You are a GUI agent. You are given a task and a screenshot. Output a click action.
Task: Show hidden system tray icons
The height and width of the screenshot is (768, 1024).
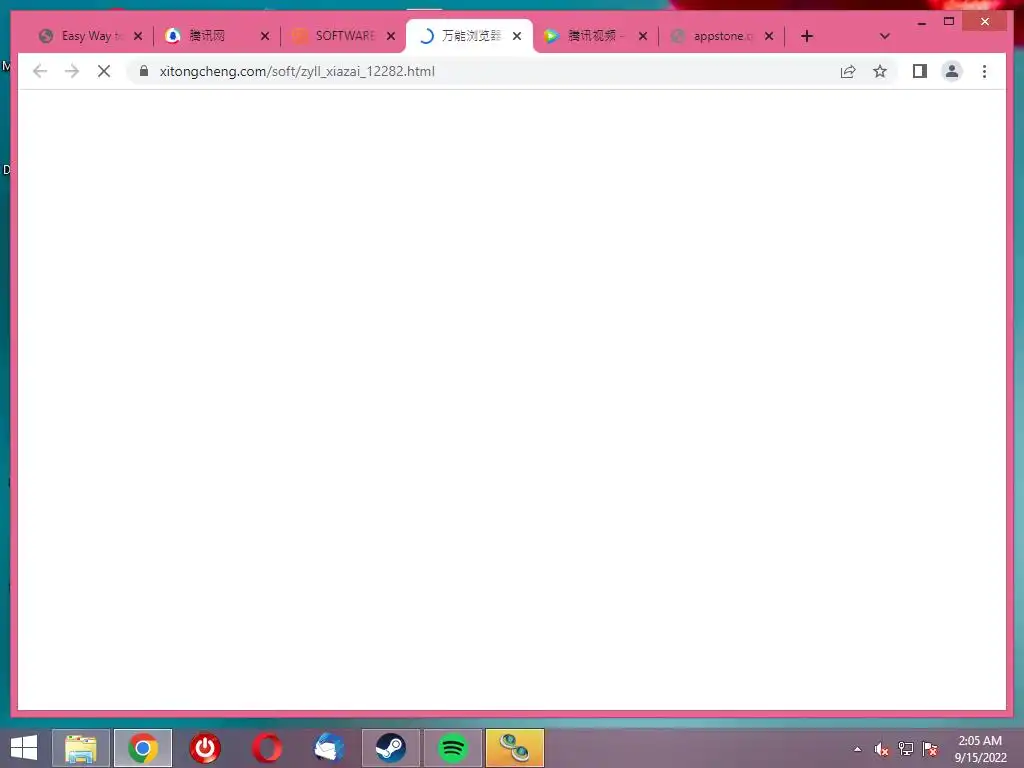tap(857, 749)
